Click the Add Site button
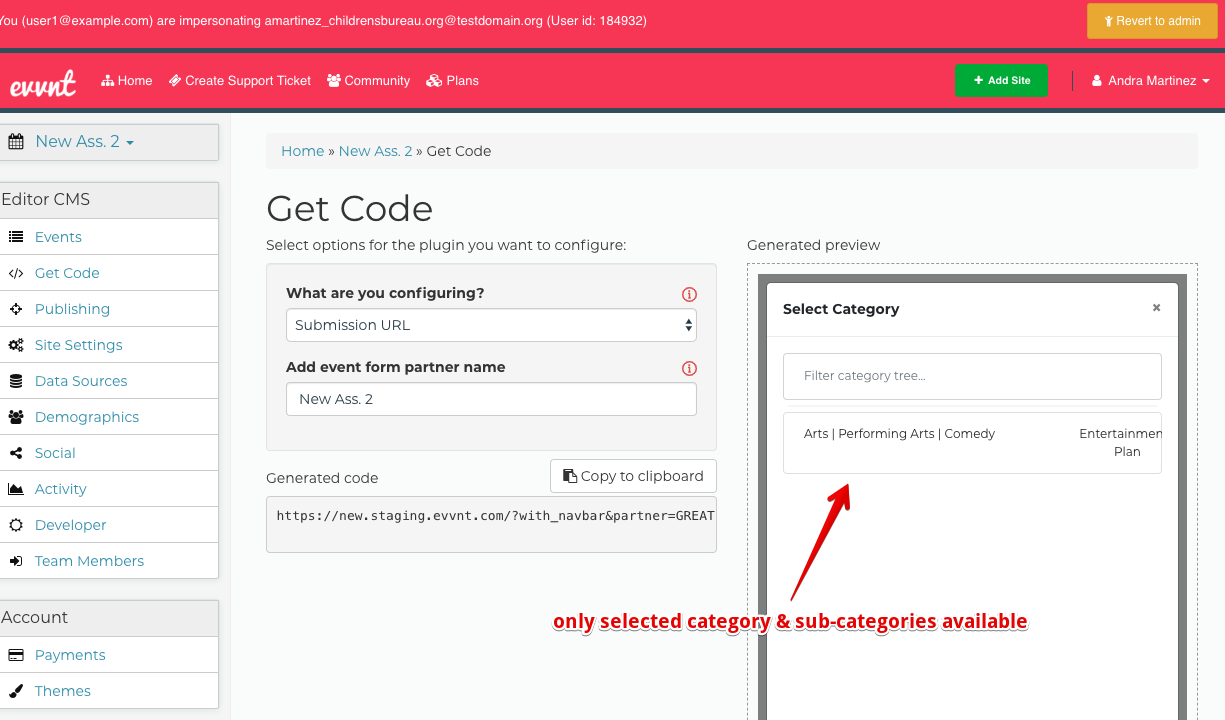Screen dimensions: 1225x720 click(x=1001, y=81)
